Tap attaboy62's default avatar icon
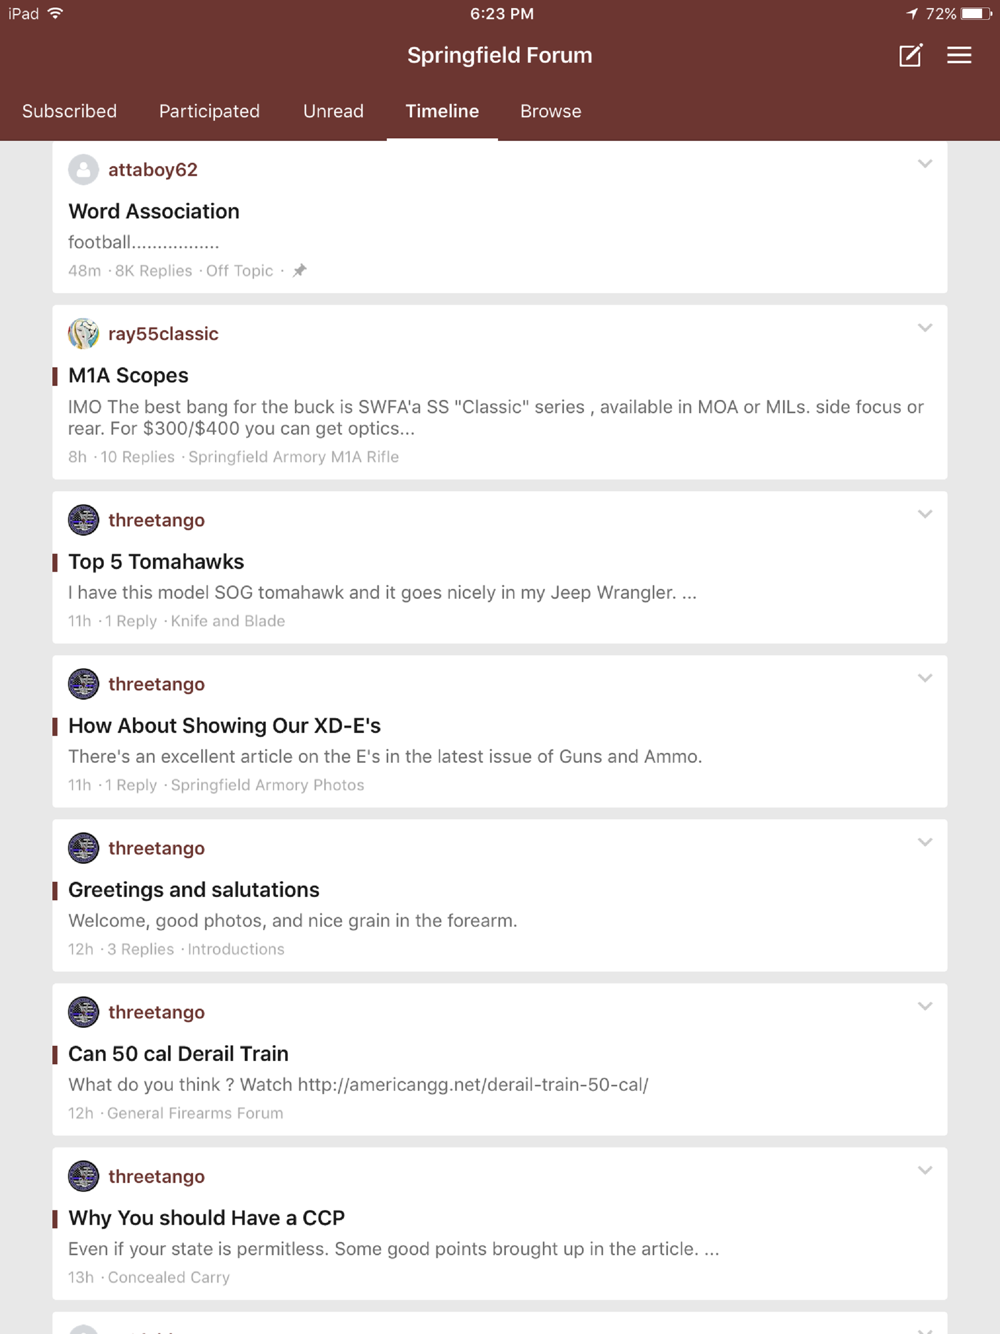Viewport: 1000px width, 1334px height. pos(83,170)
